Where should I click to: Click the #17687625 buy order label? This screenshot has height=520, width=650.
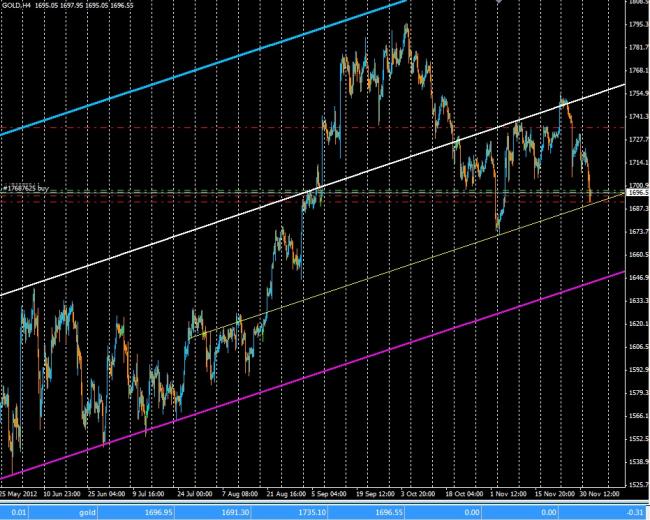tap(26, 188)
